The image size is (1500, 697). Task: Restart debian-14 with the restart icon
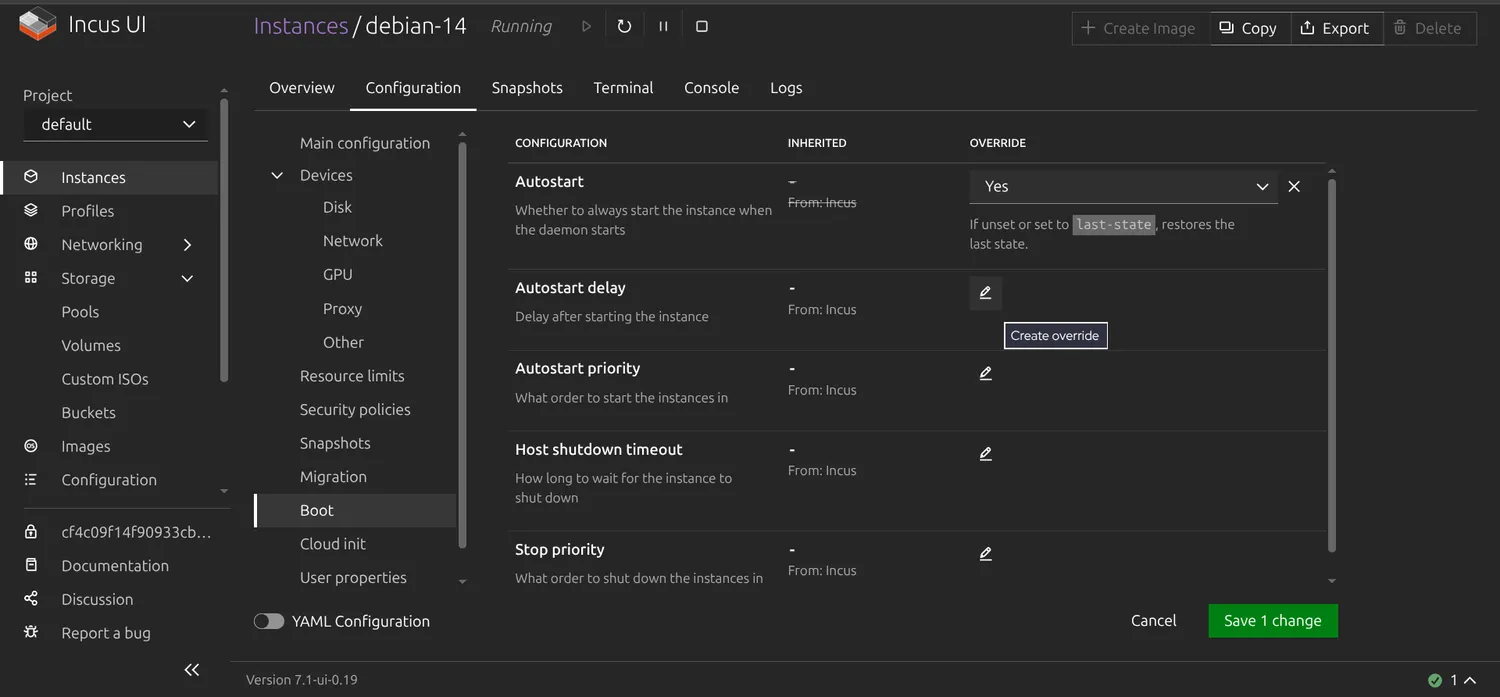click(624, 27)
